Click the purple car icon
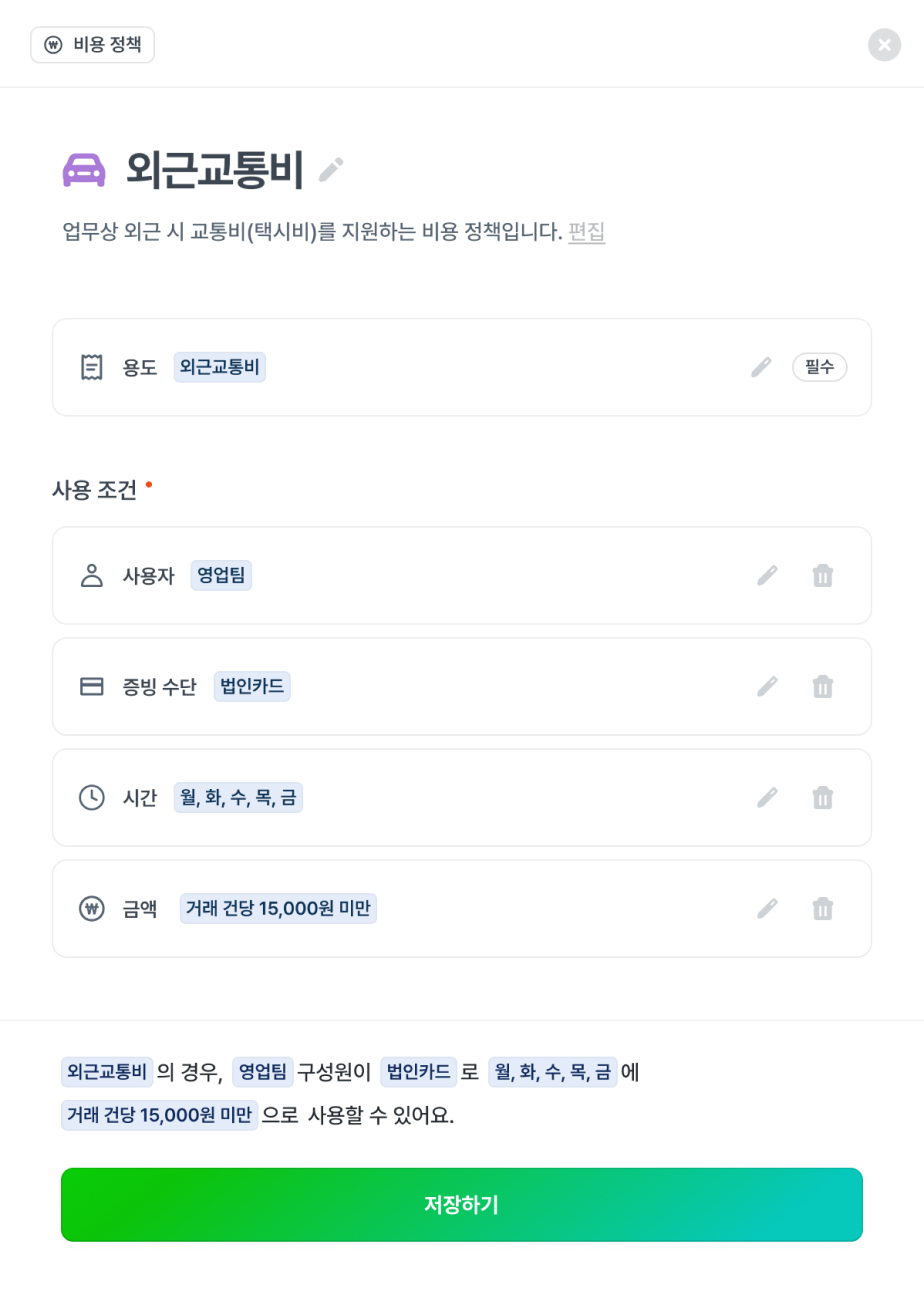 click(84, 170)
